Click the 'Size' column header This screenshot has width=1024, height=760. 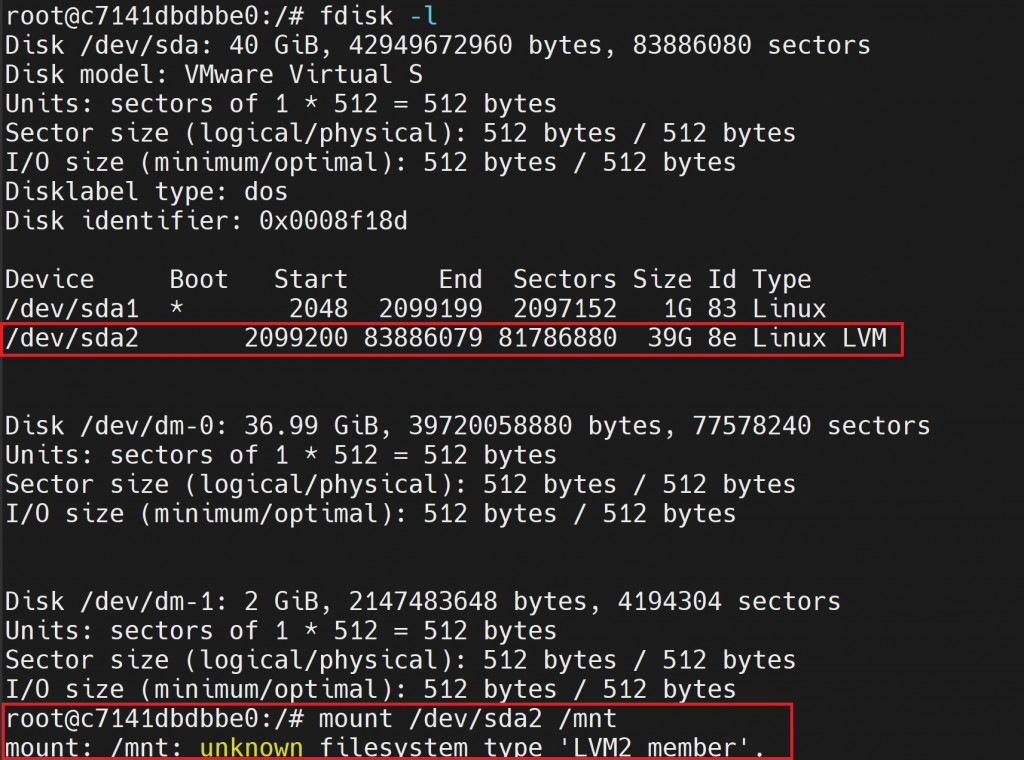[662, 279]
